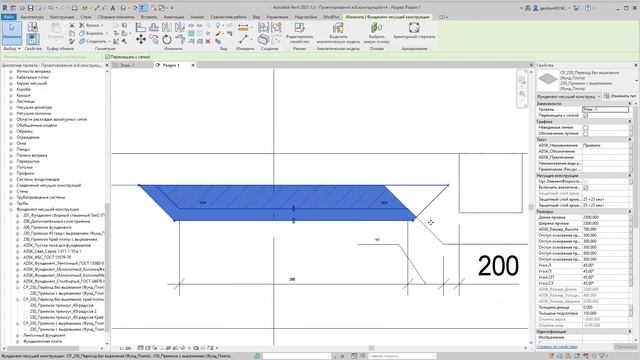Toggle the 'Невидимые линии' checkbox

click(585, 127)
